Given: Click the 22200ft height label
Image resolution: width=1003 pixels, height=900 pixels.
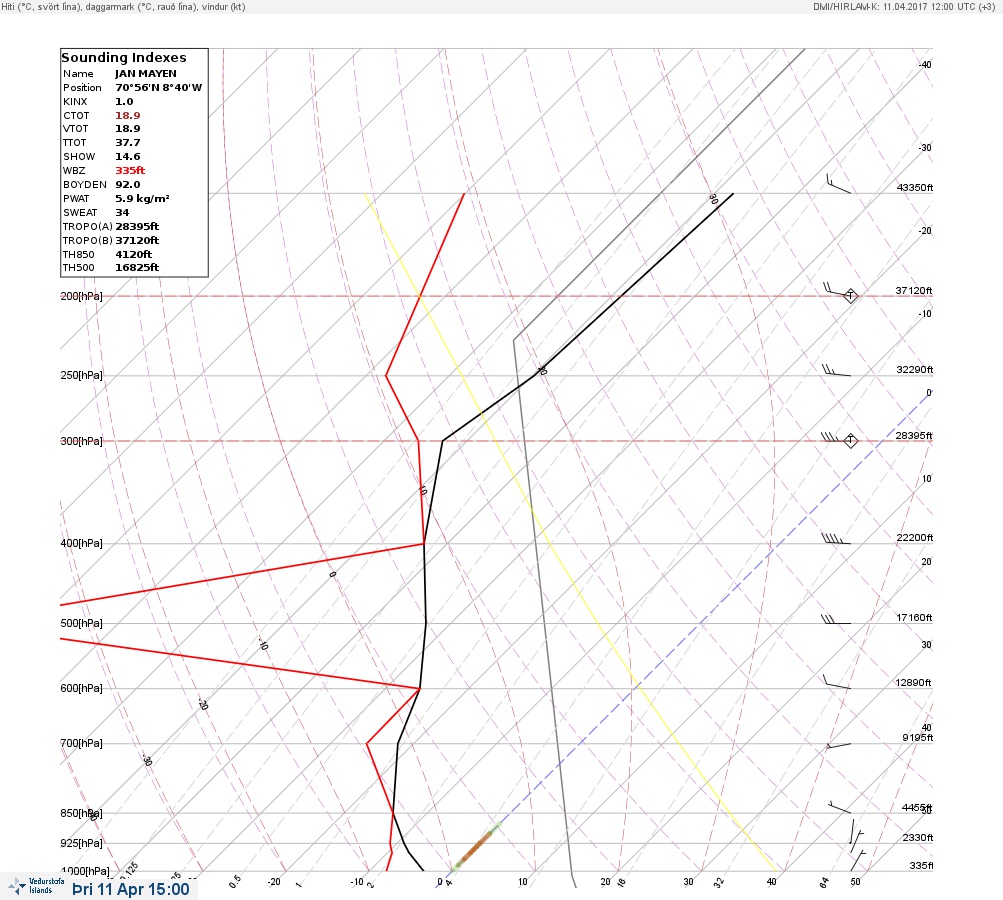Looking at the screenshot, I should (x=915, y=537).
